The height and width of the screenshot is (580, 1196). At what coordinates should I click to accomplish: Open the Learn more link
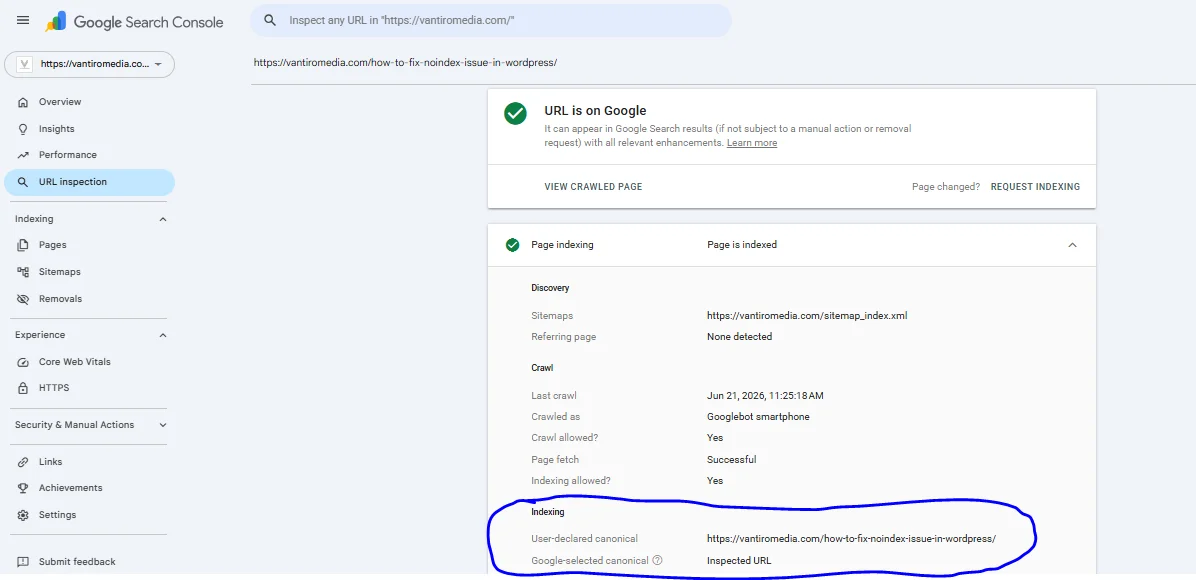[752, 143]
